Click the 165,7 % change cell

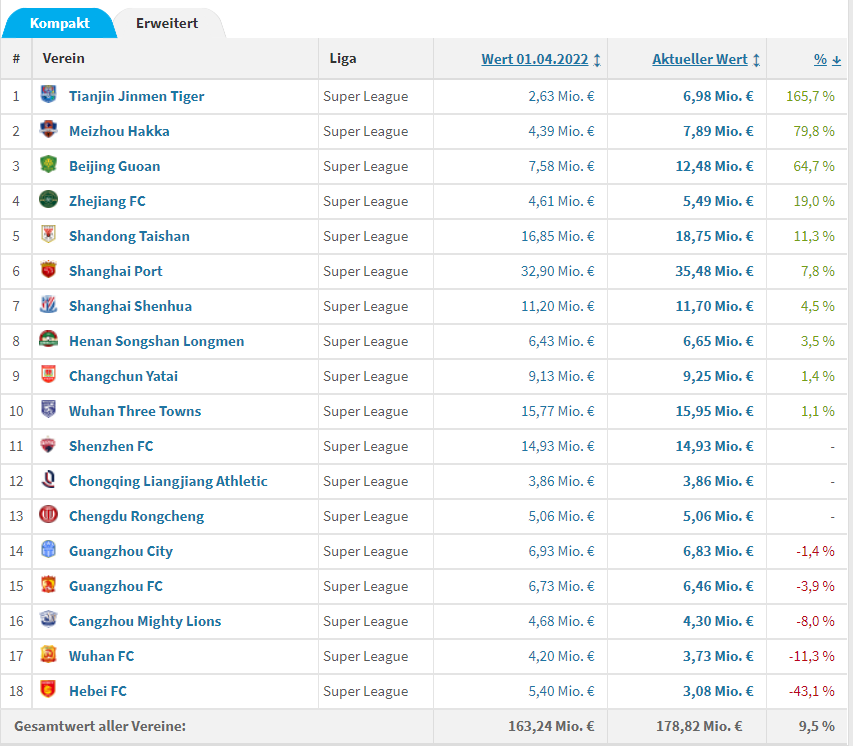(x=810, y=96)
